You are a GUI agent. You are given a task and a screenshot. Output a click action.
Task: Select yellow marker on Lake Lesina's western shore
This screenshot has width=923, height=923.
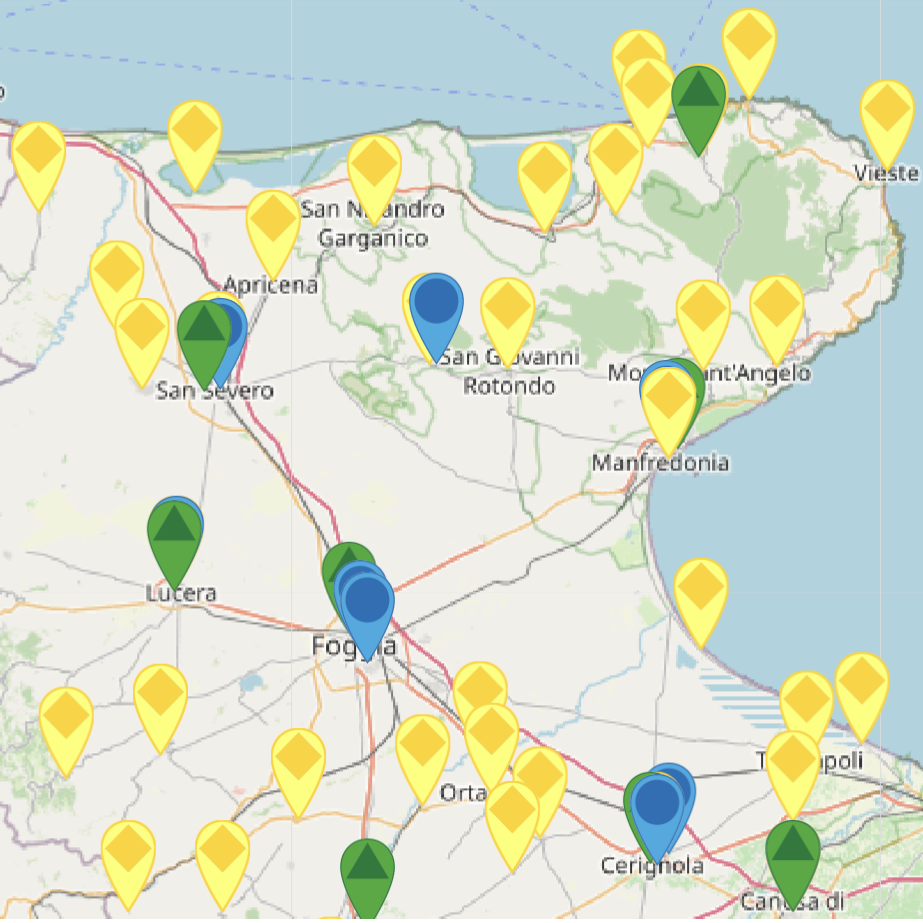(x=194, y=134)
